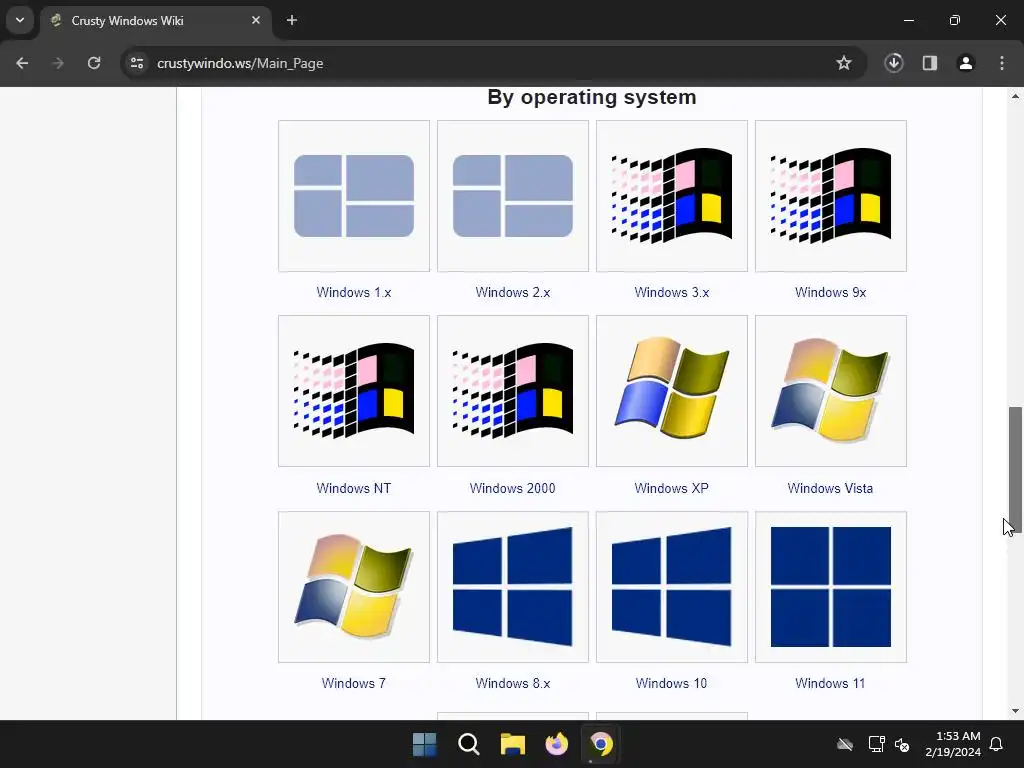Open the Windows NT flag logo thumbnail

click(353, 391)
